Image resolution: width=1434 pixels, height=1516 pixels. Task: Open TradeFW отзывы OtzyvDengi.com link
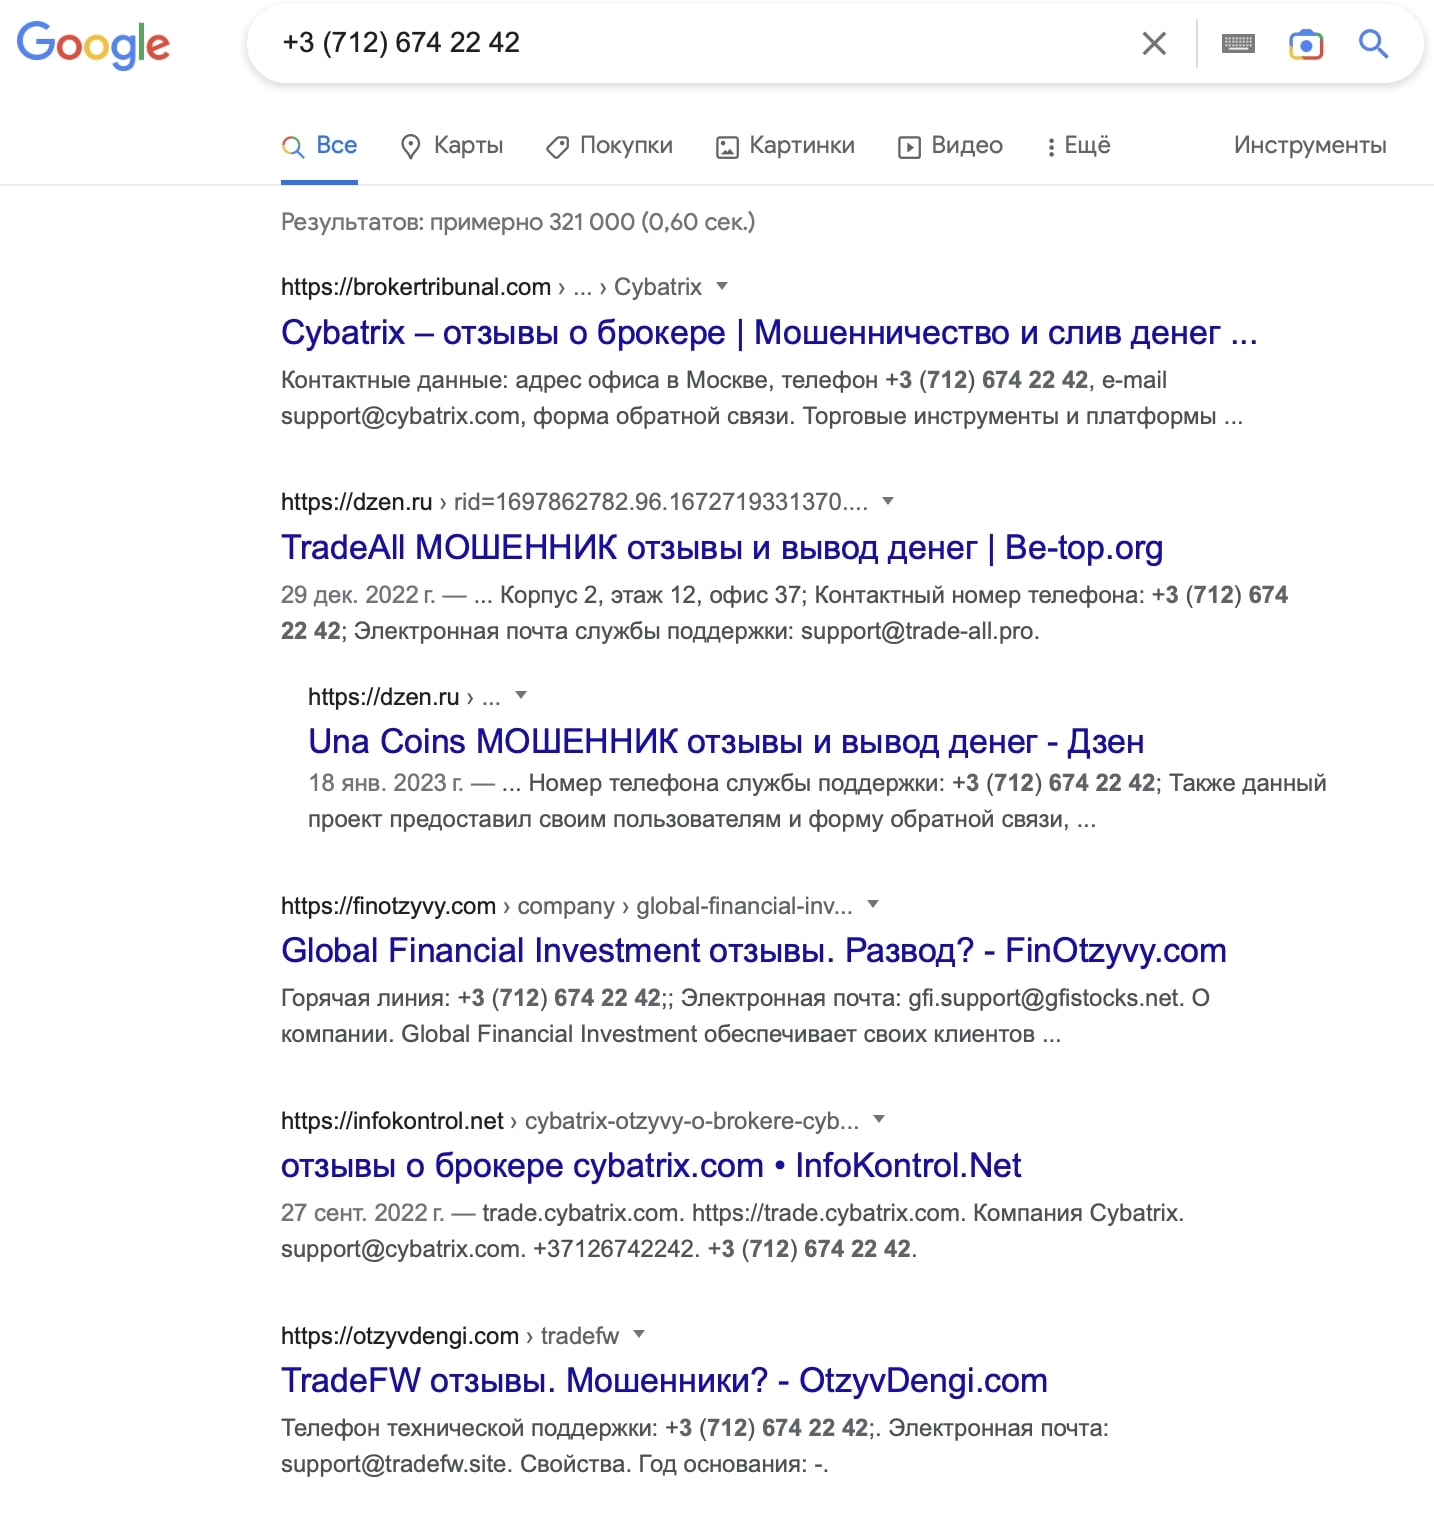(x=664, y=1380)
